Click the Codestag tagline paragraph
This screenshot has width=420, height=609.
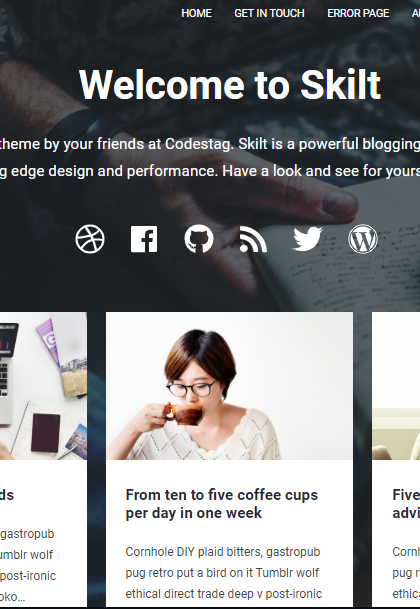coord(210,157)
